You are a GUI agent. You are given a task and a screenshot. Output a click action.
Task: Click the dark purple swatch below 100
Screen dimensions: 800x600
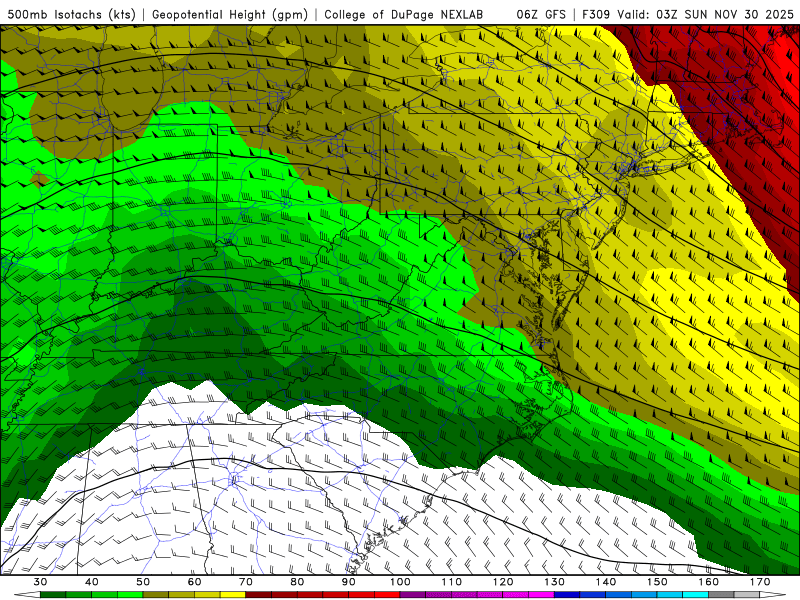(x=413, y=595)
